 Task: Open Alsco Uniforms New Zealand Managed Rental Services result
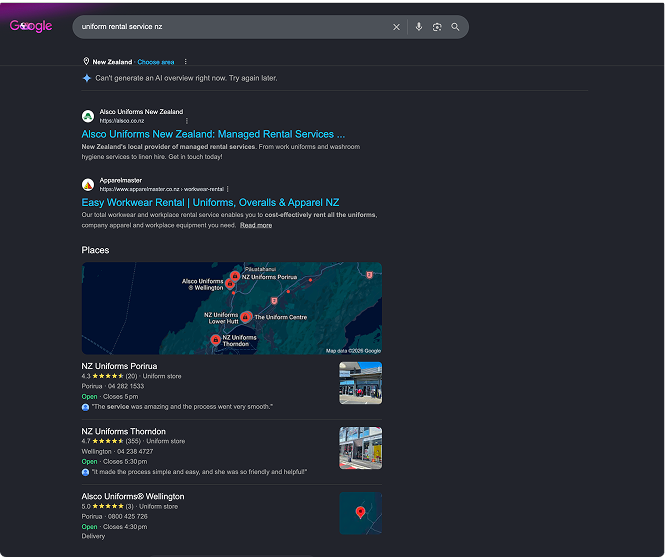click(213, 134)
